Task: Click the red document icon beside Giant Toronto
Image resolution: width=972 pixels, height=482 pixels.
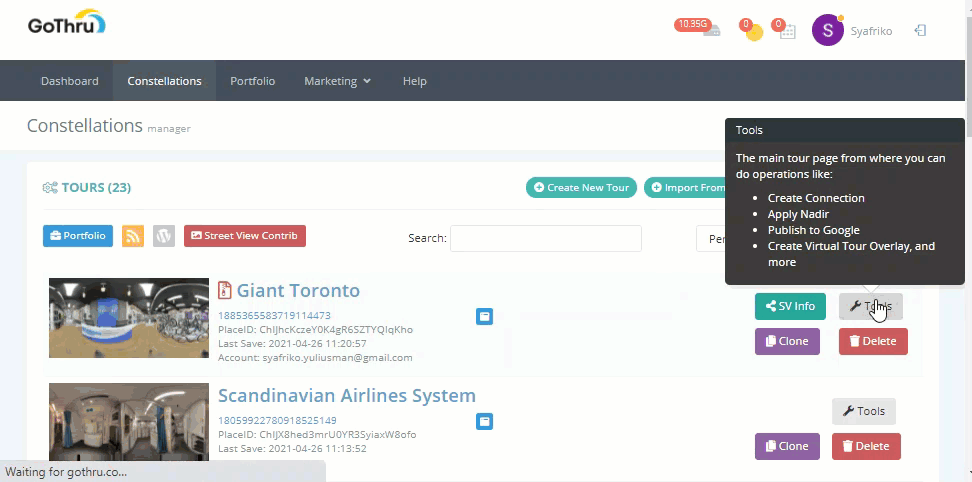Action: pyautogui.click(x=224, y=290)
